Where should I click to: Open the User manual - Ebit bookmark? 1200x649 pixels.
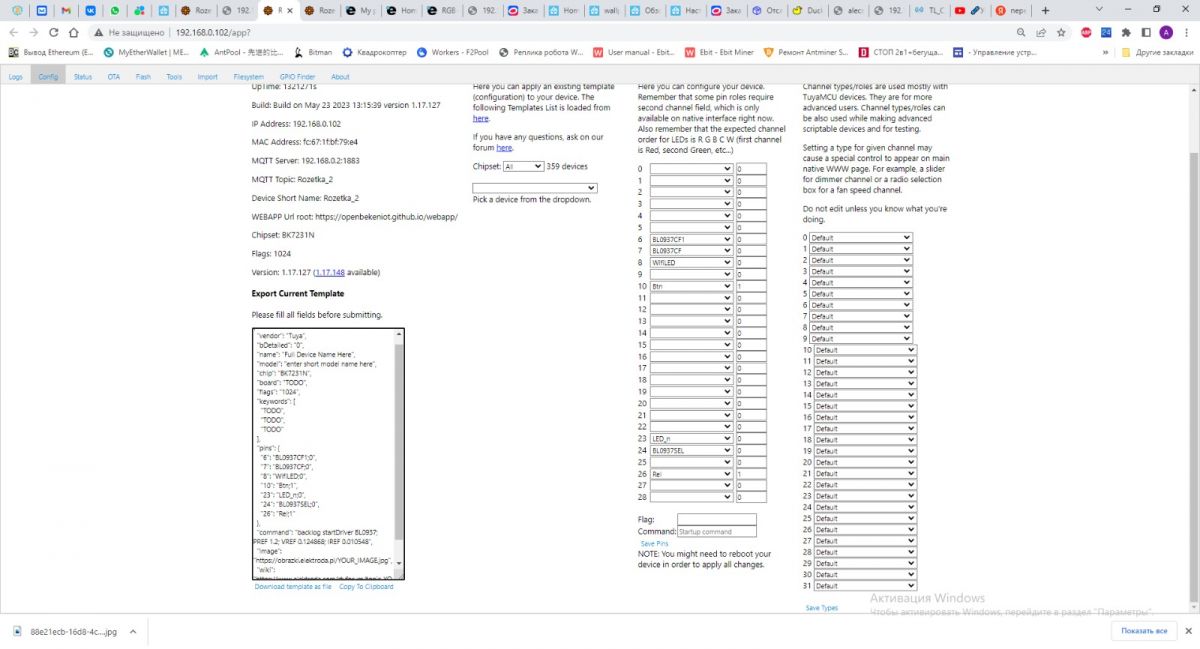click(635, 52)
